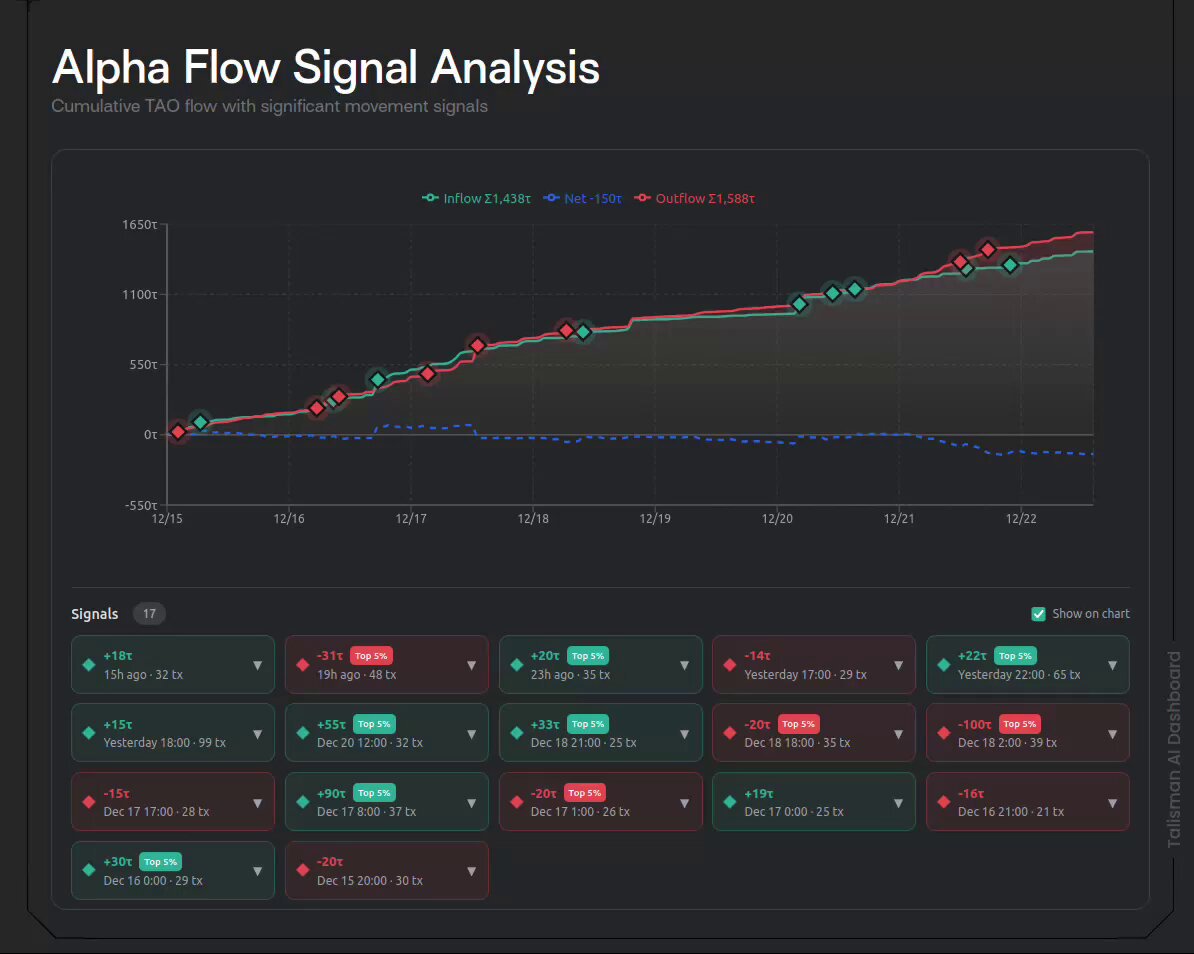Viewport: 1194px width, 954px height.
Task: Click red diamond icon on -31τ signal card
Action: coord(303,665)
